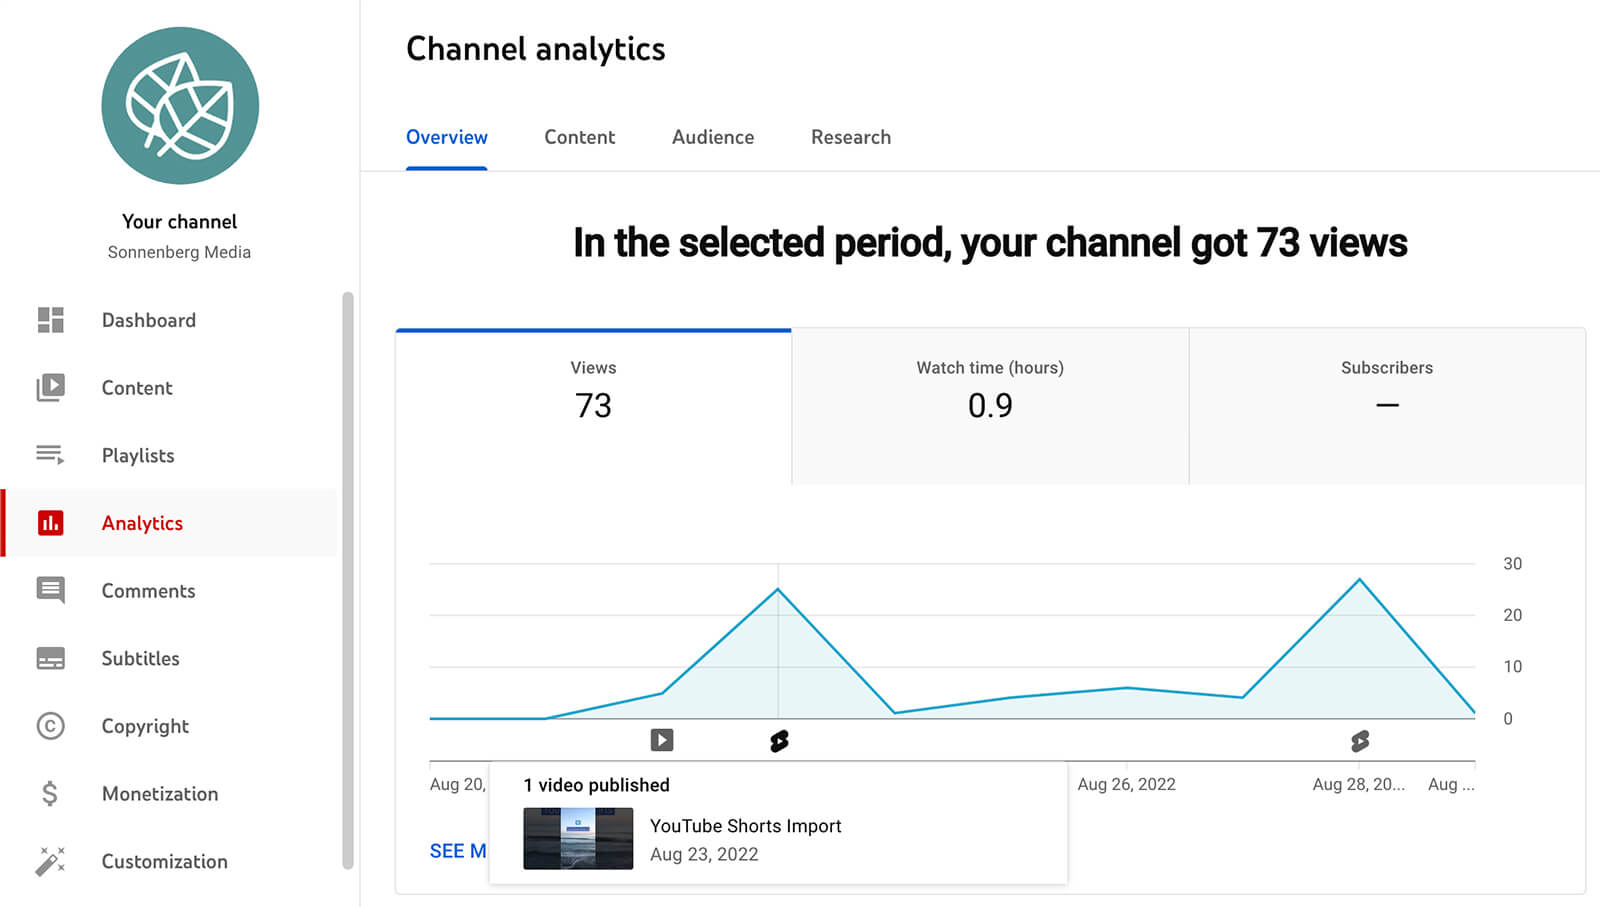Select the Shorts marker near August 28

[x=1359, y=740]
